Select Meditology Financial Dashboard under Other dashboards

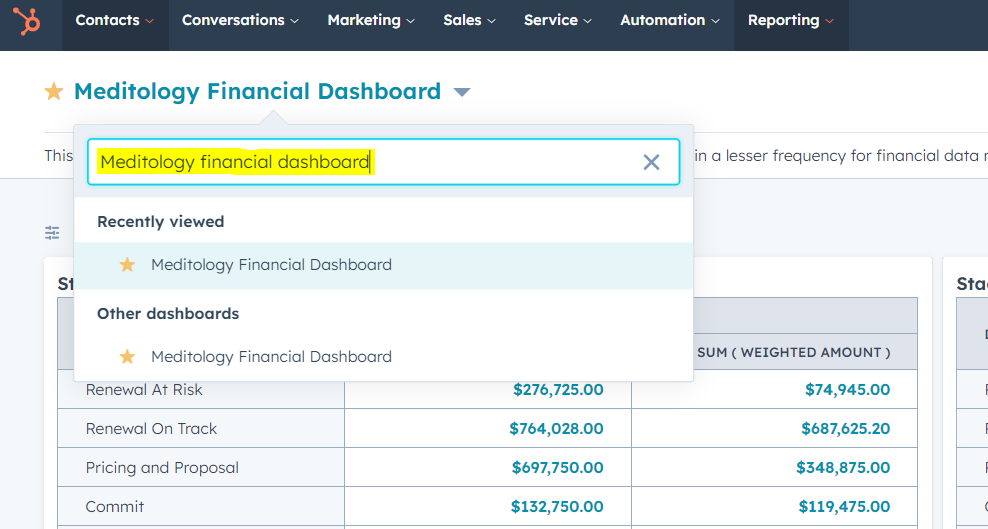[x=271, y=357]
